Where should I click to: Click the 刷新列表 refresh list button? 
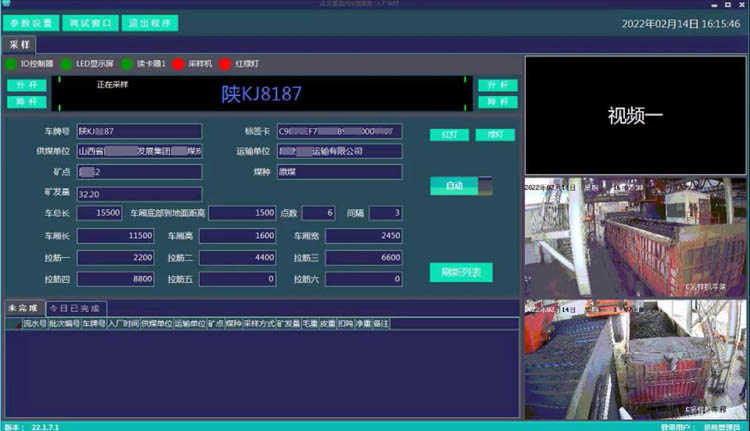[x=461, y=272]
